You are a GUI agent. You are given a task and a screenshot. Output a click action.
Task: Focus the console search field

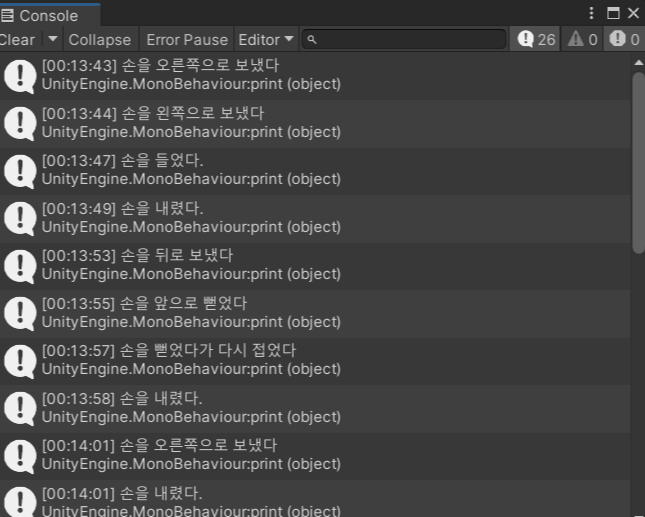[x=404, y=39]
